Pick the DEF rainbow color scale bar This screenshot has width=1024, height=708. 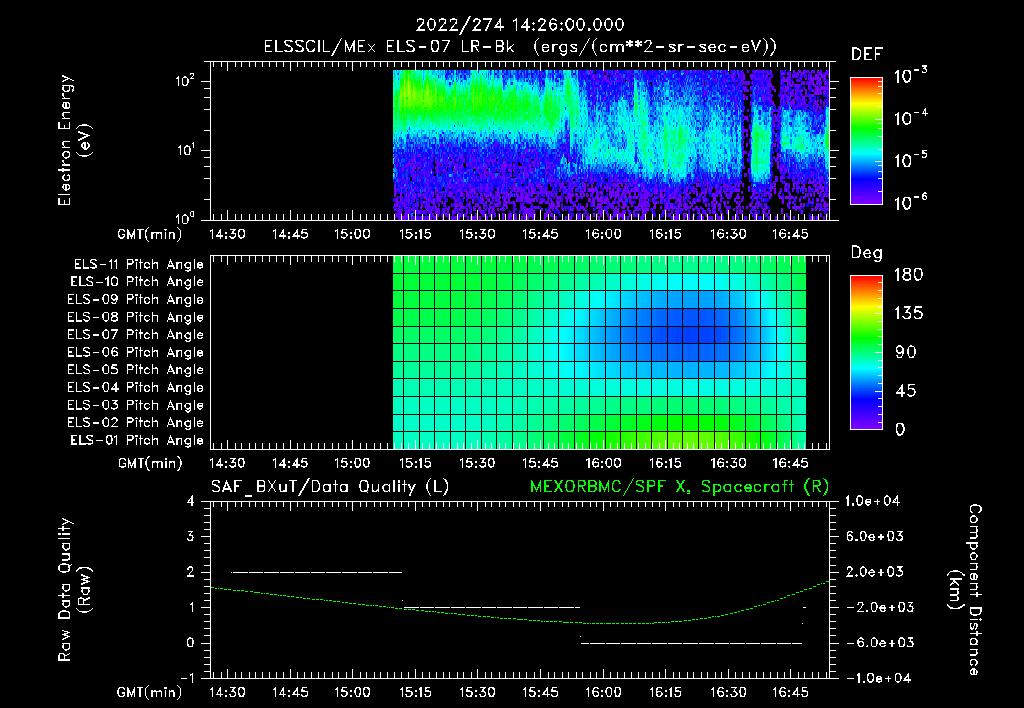866,140
